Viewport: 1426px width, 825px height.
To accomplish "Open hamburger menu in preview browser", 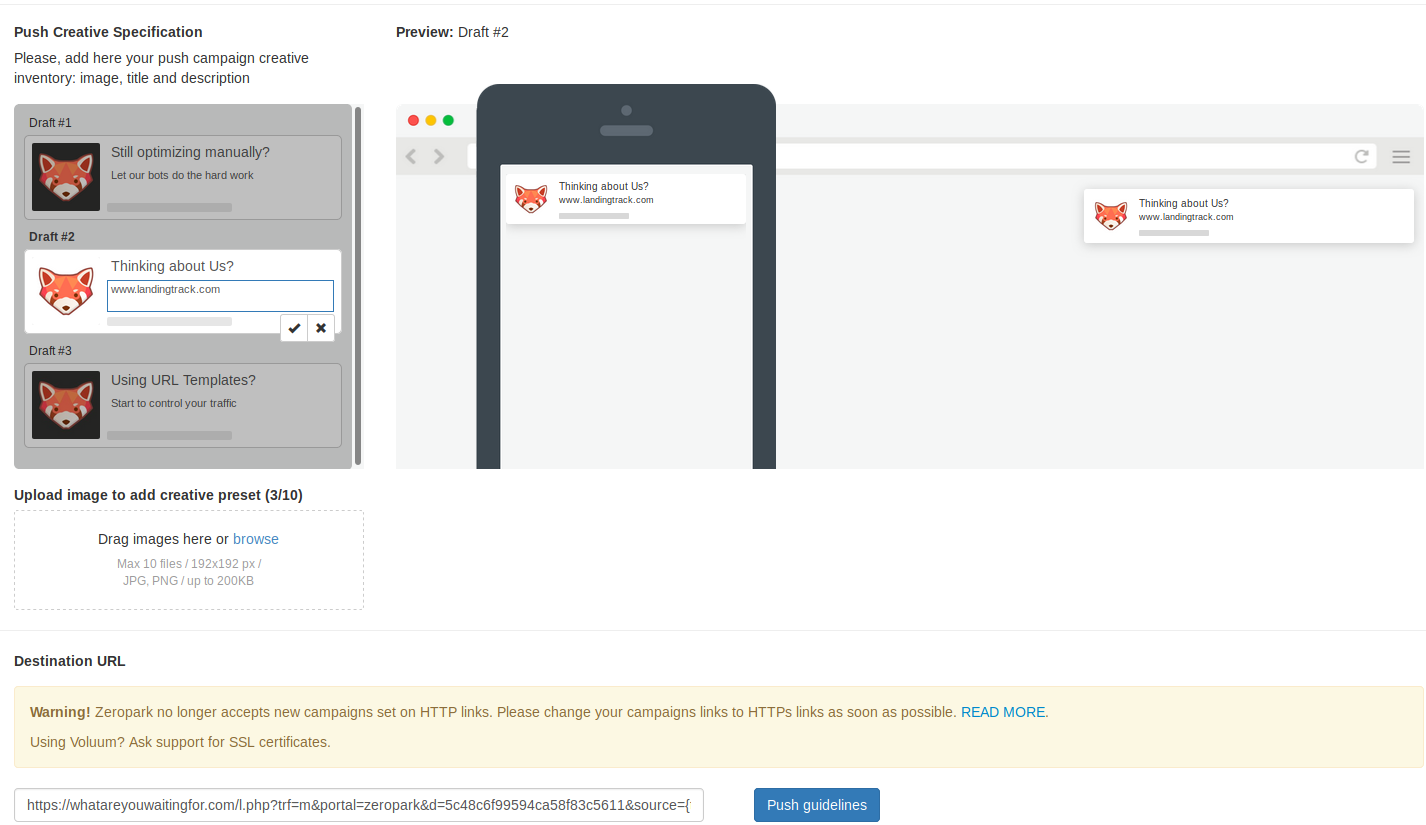I will tap(1401, 157).
